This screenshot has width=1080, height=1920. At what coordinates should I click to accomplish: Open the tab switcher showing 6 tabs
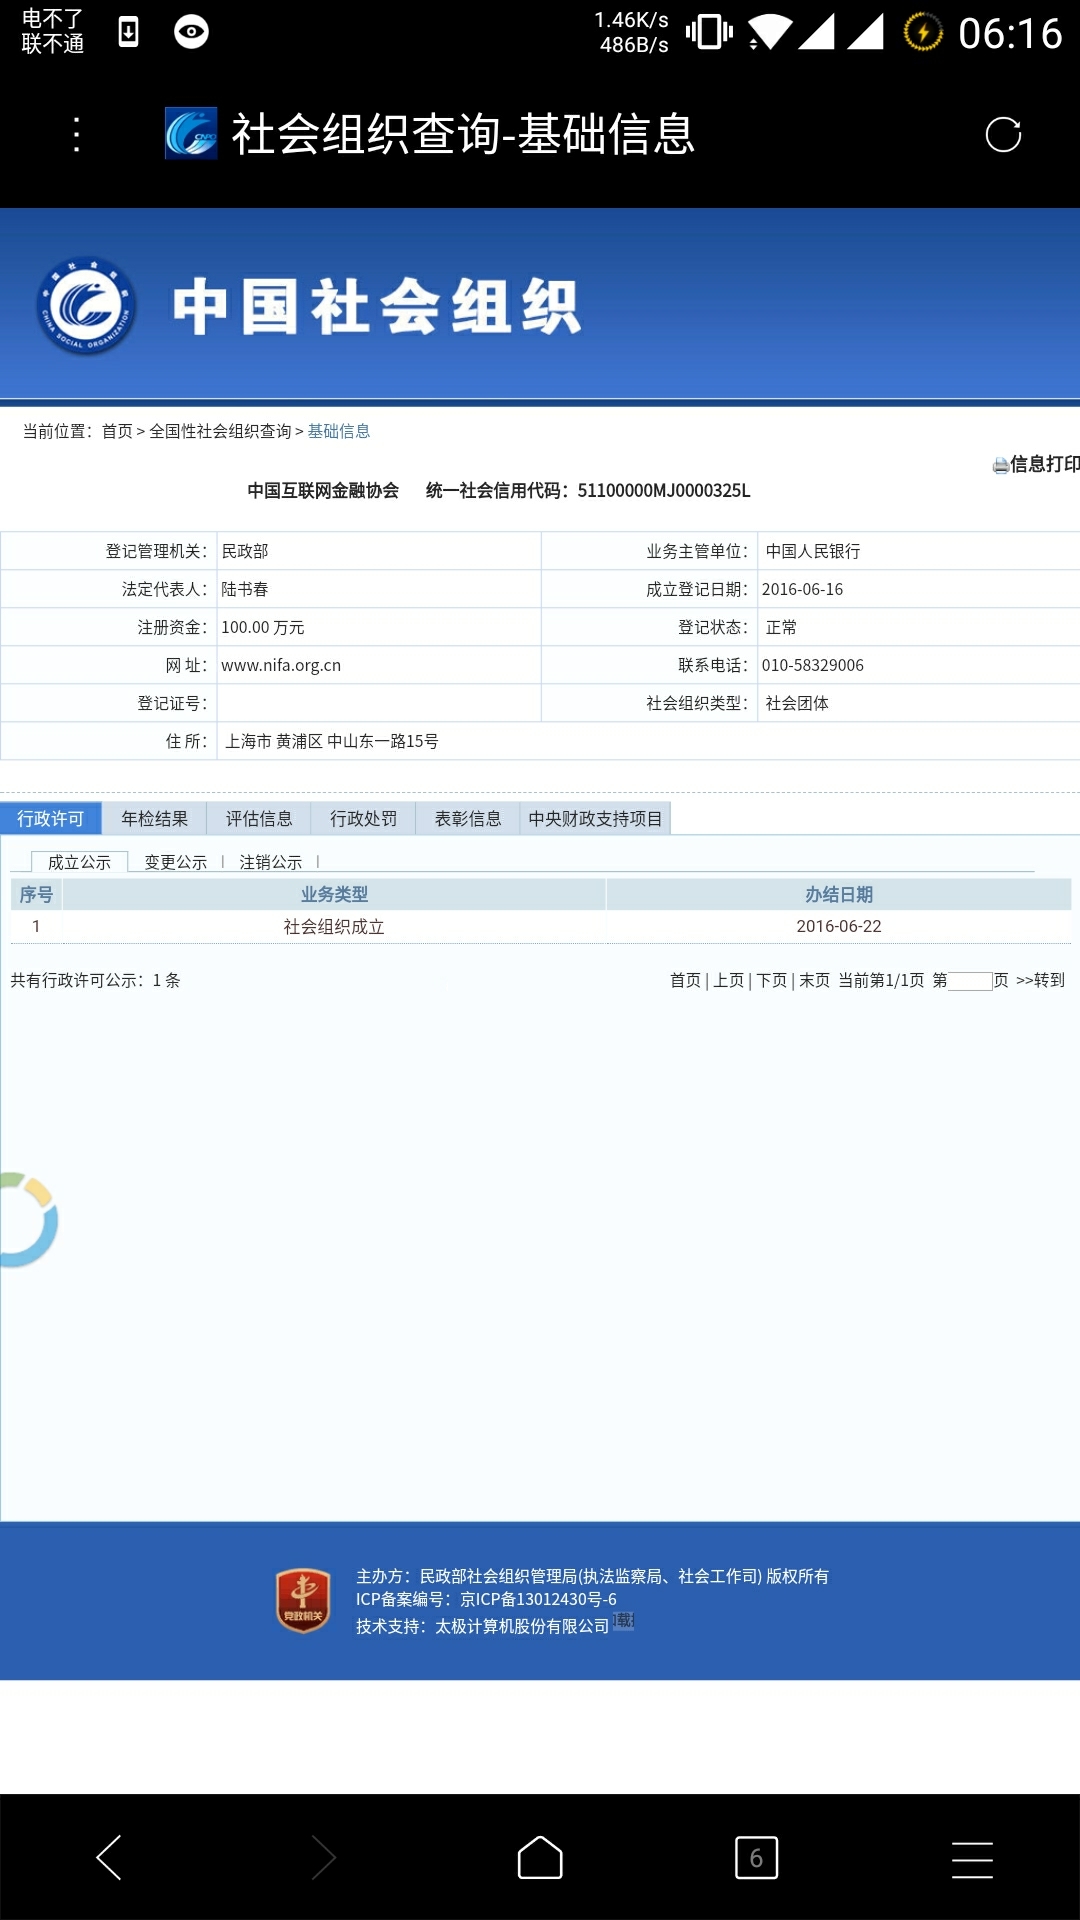756,1857
